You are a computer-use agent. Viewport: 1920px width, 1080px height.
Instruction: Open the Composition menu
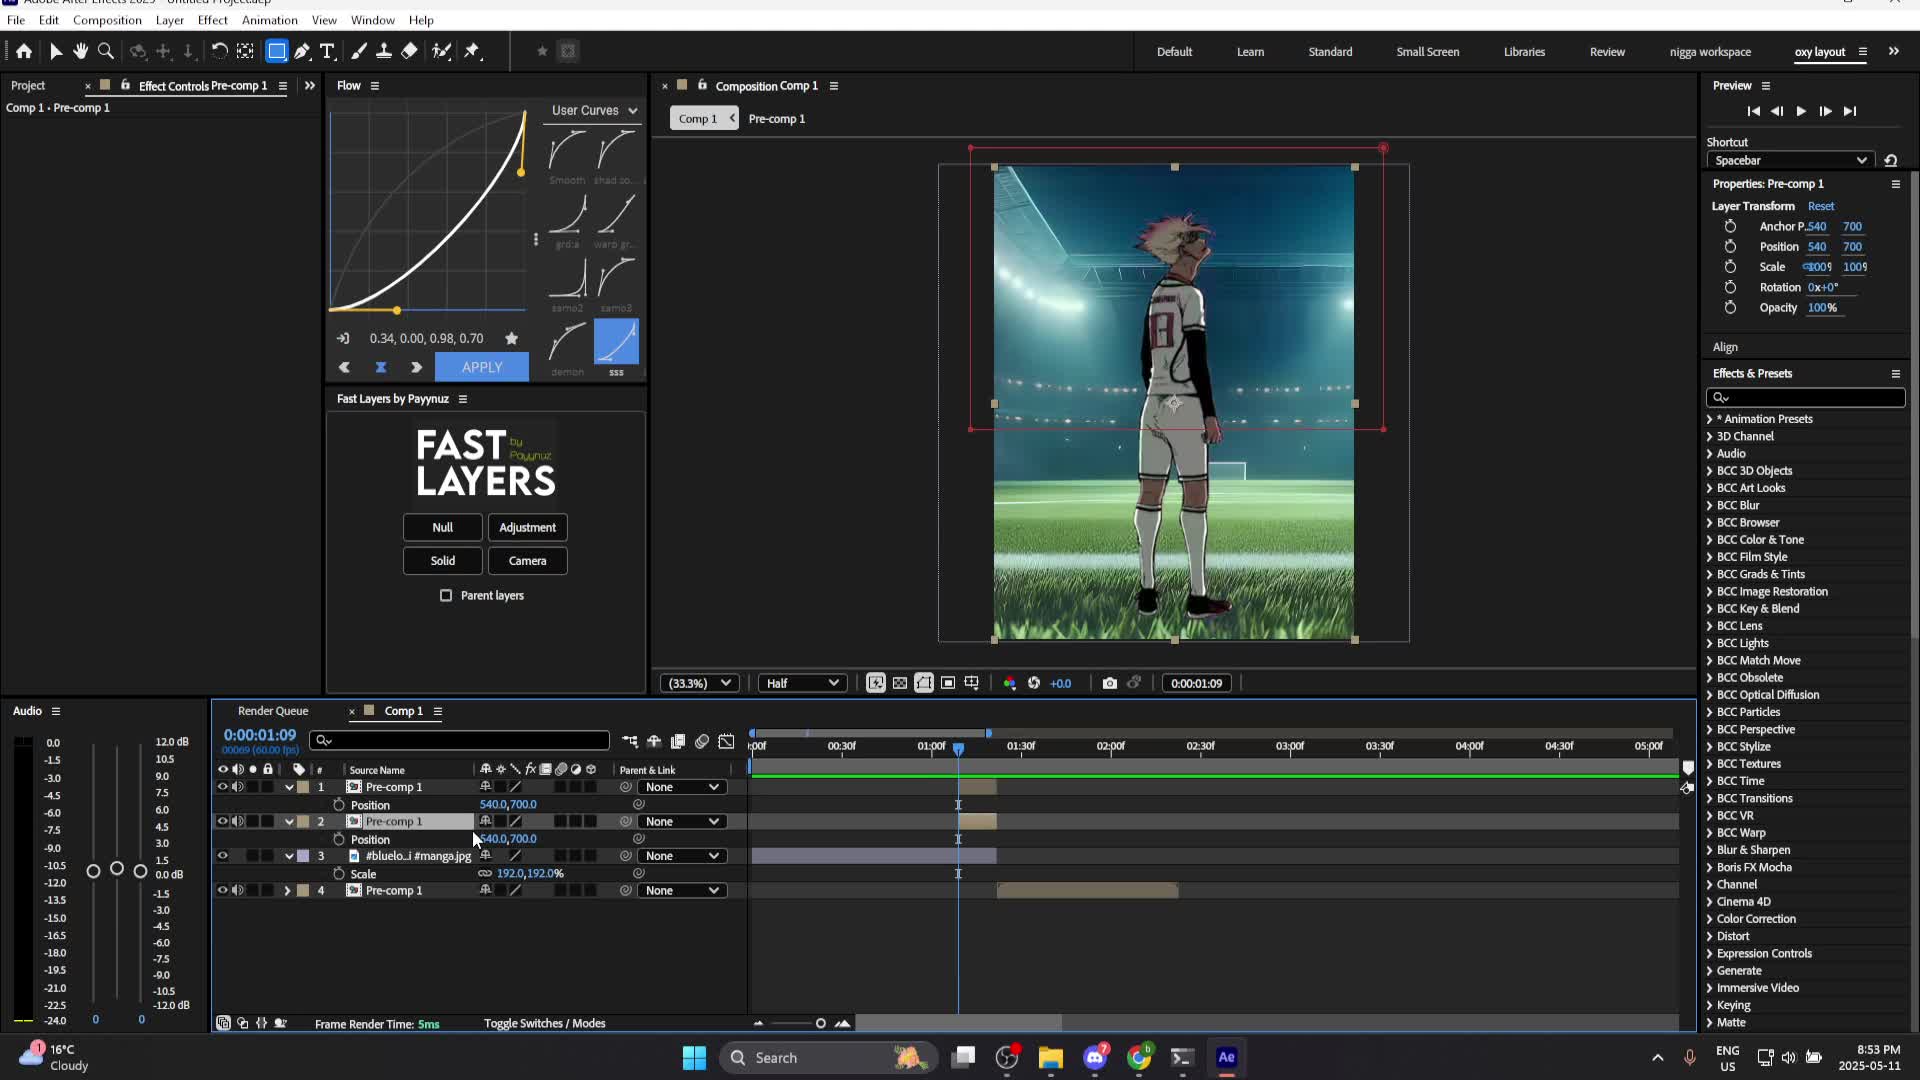107,20
